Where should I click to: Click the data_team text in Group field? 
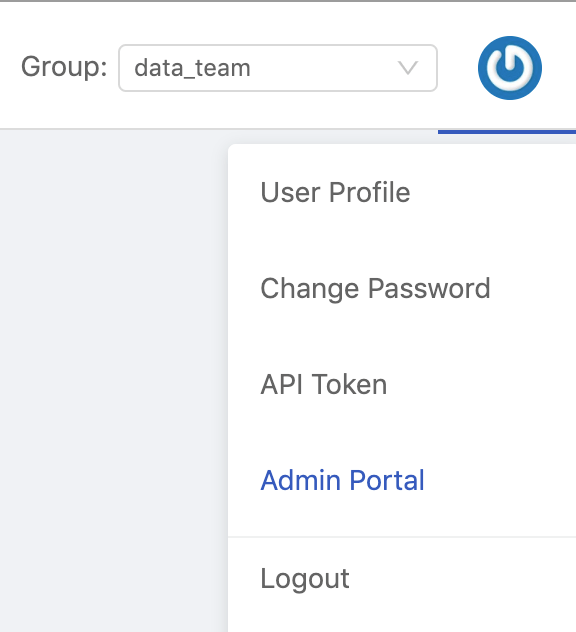192,68
